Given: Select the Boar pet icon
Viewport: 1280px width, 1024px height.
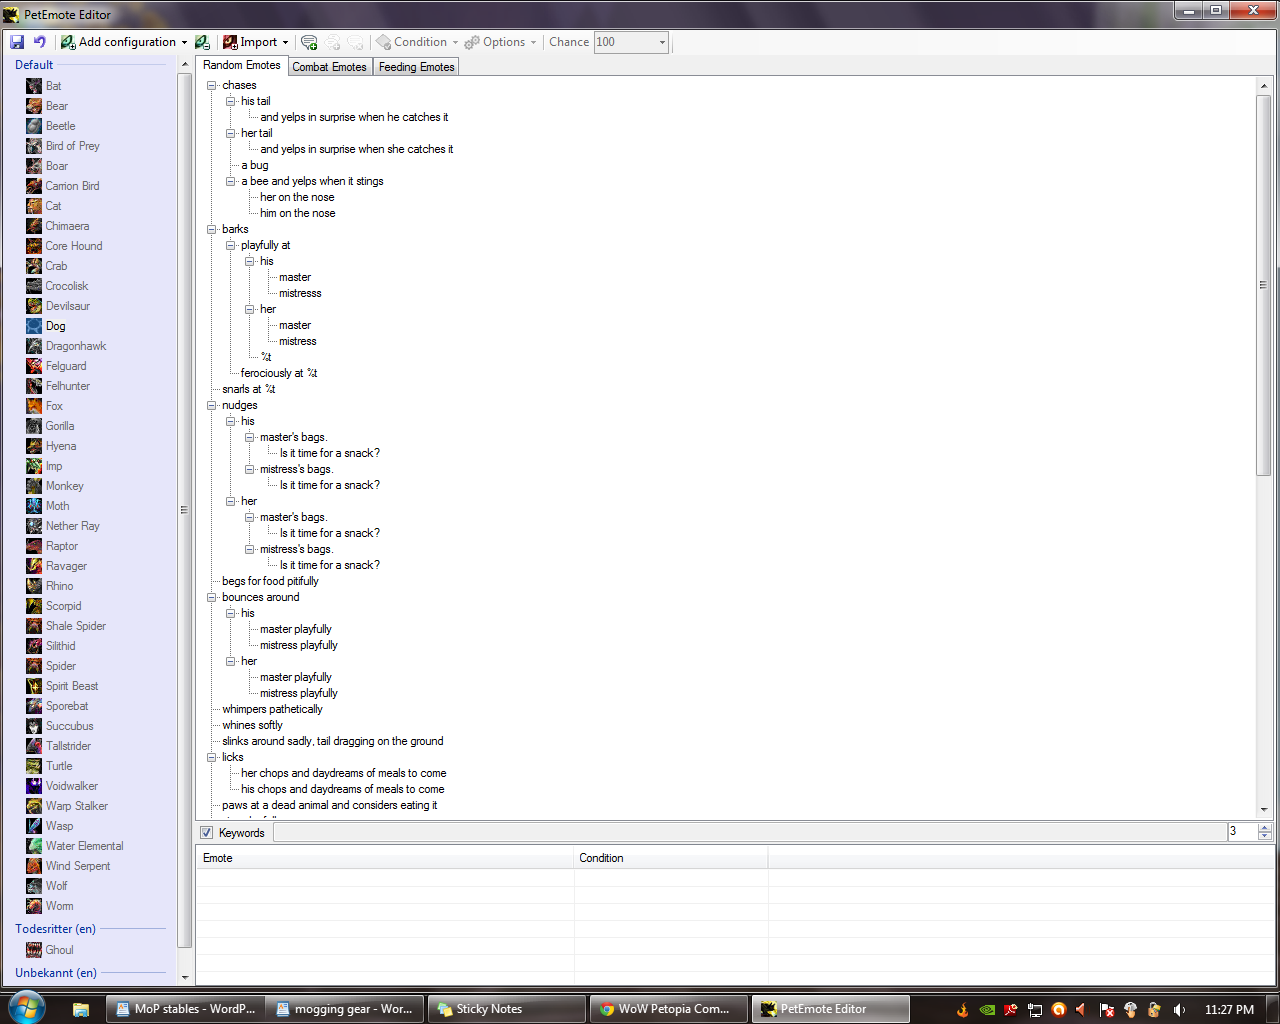Looking at the screenshot, I should pos(34,166).
